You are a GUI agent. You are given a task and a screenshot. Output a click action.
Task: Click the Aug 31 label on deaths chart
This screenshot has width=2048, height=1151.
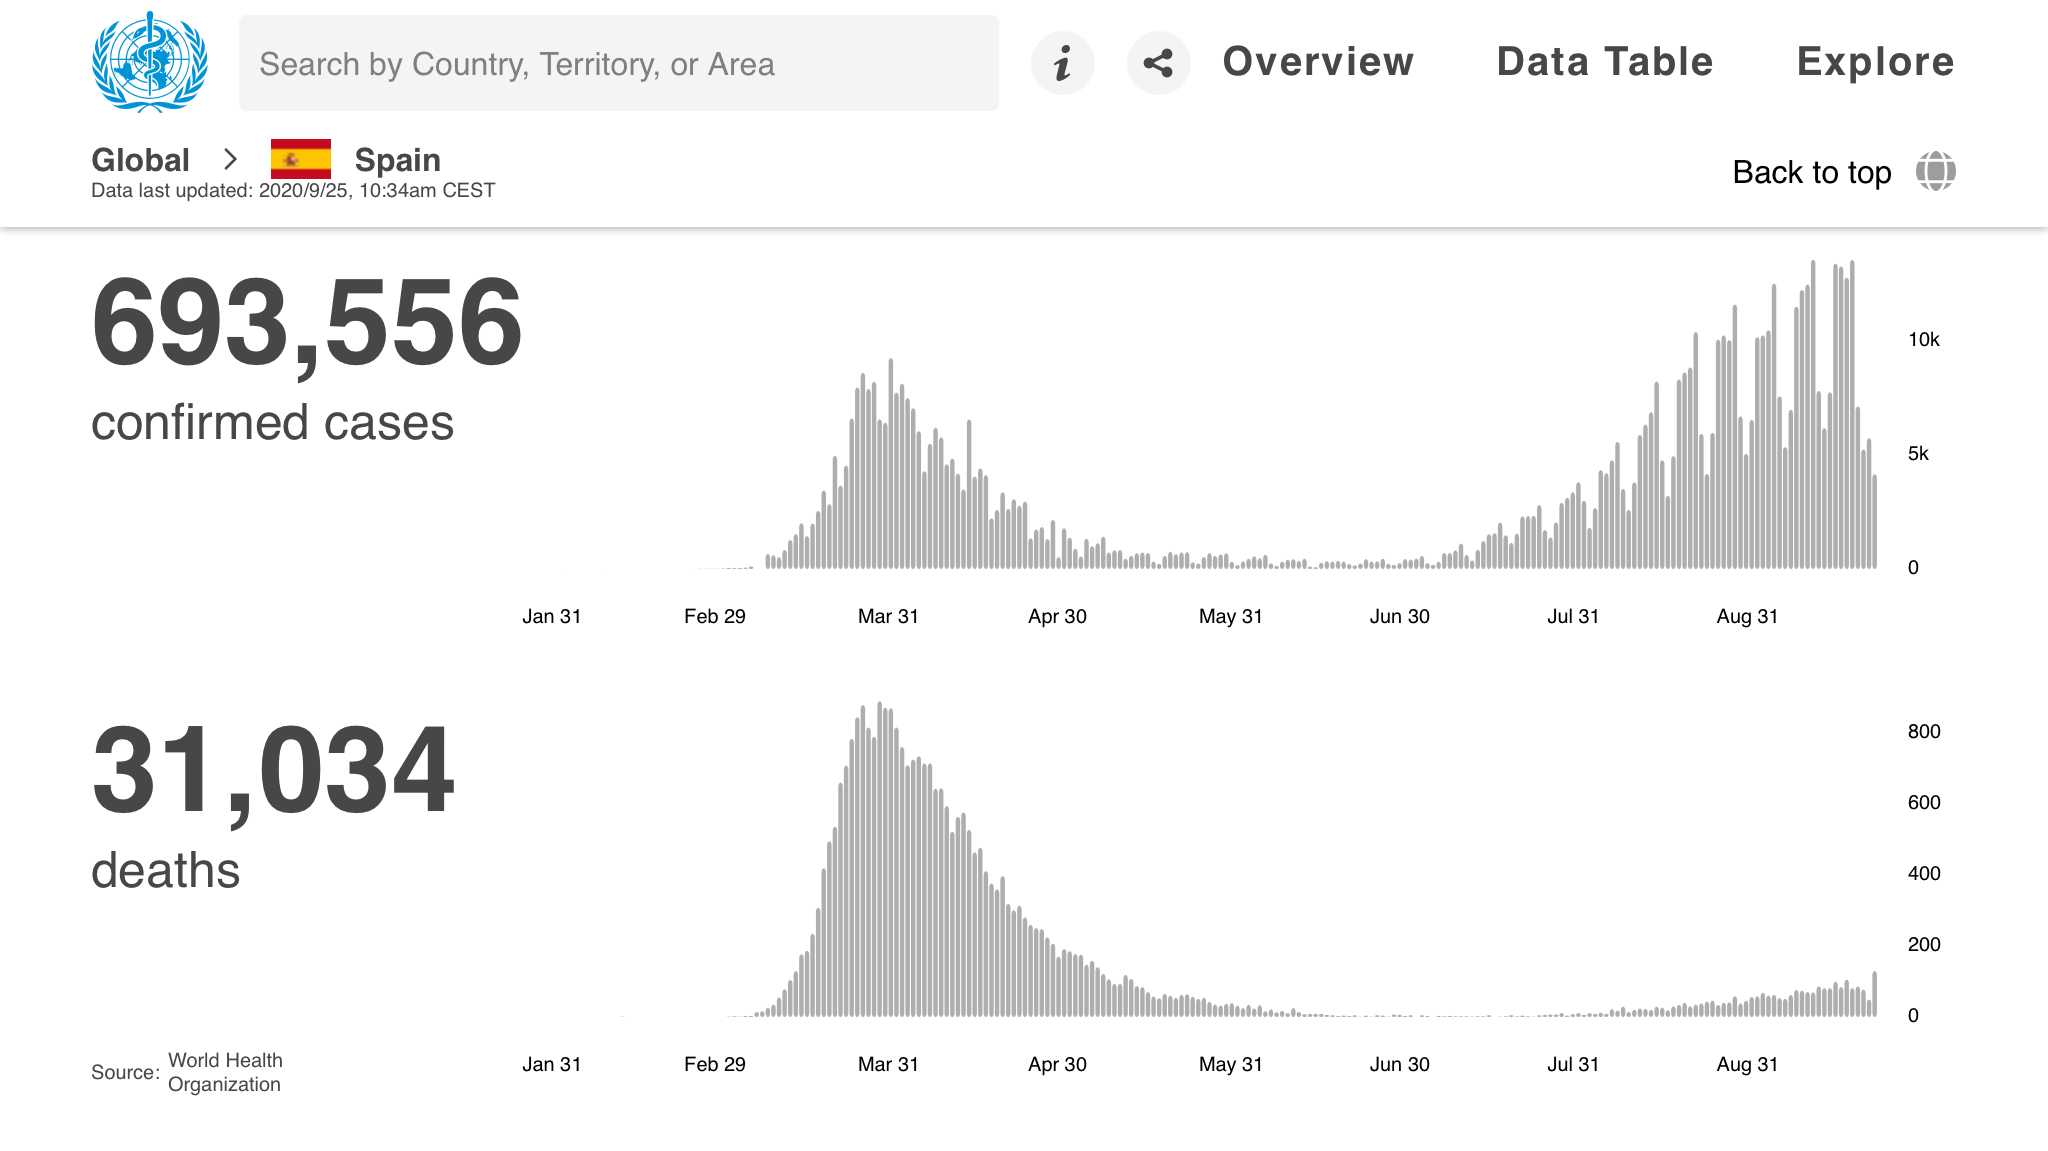point(1747,1064)
